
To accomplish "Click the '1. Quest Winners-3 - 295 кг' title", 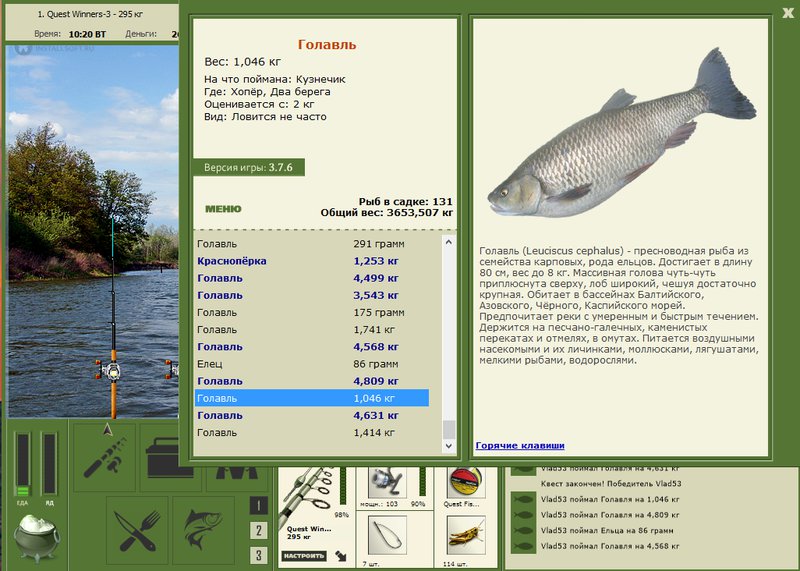I will pyautogui.click(x=90, y=14).
